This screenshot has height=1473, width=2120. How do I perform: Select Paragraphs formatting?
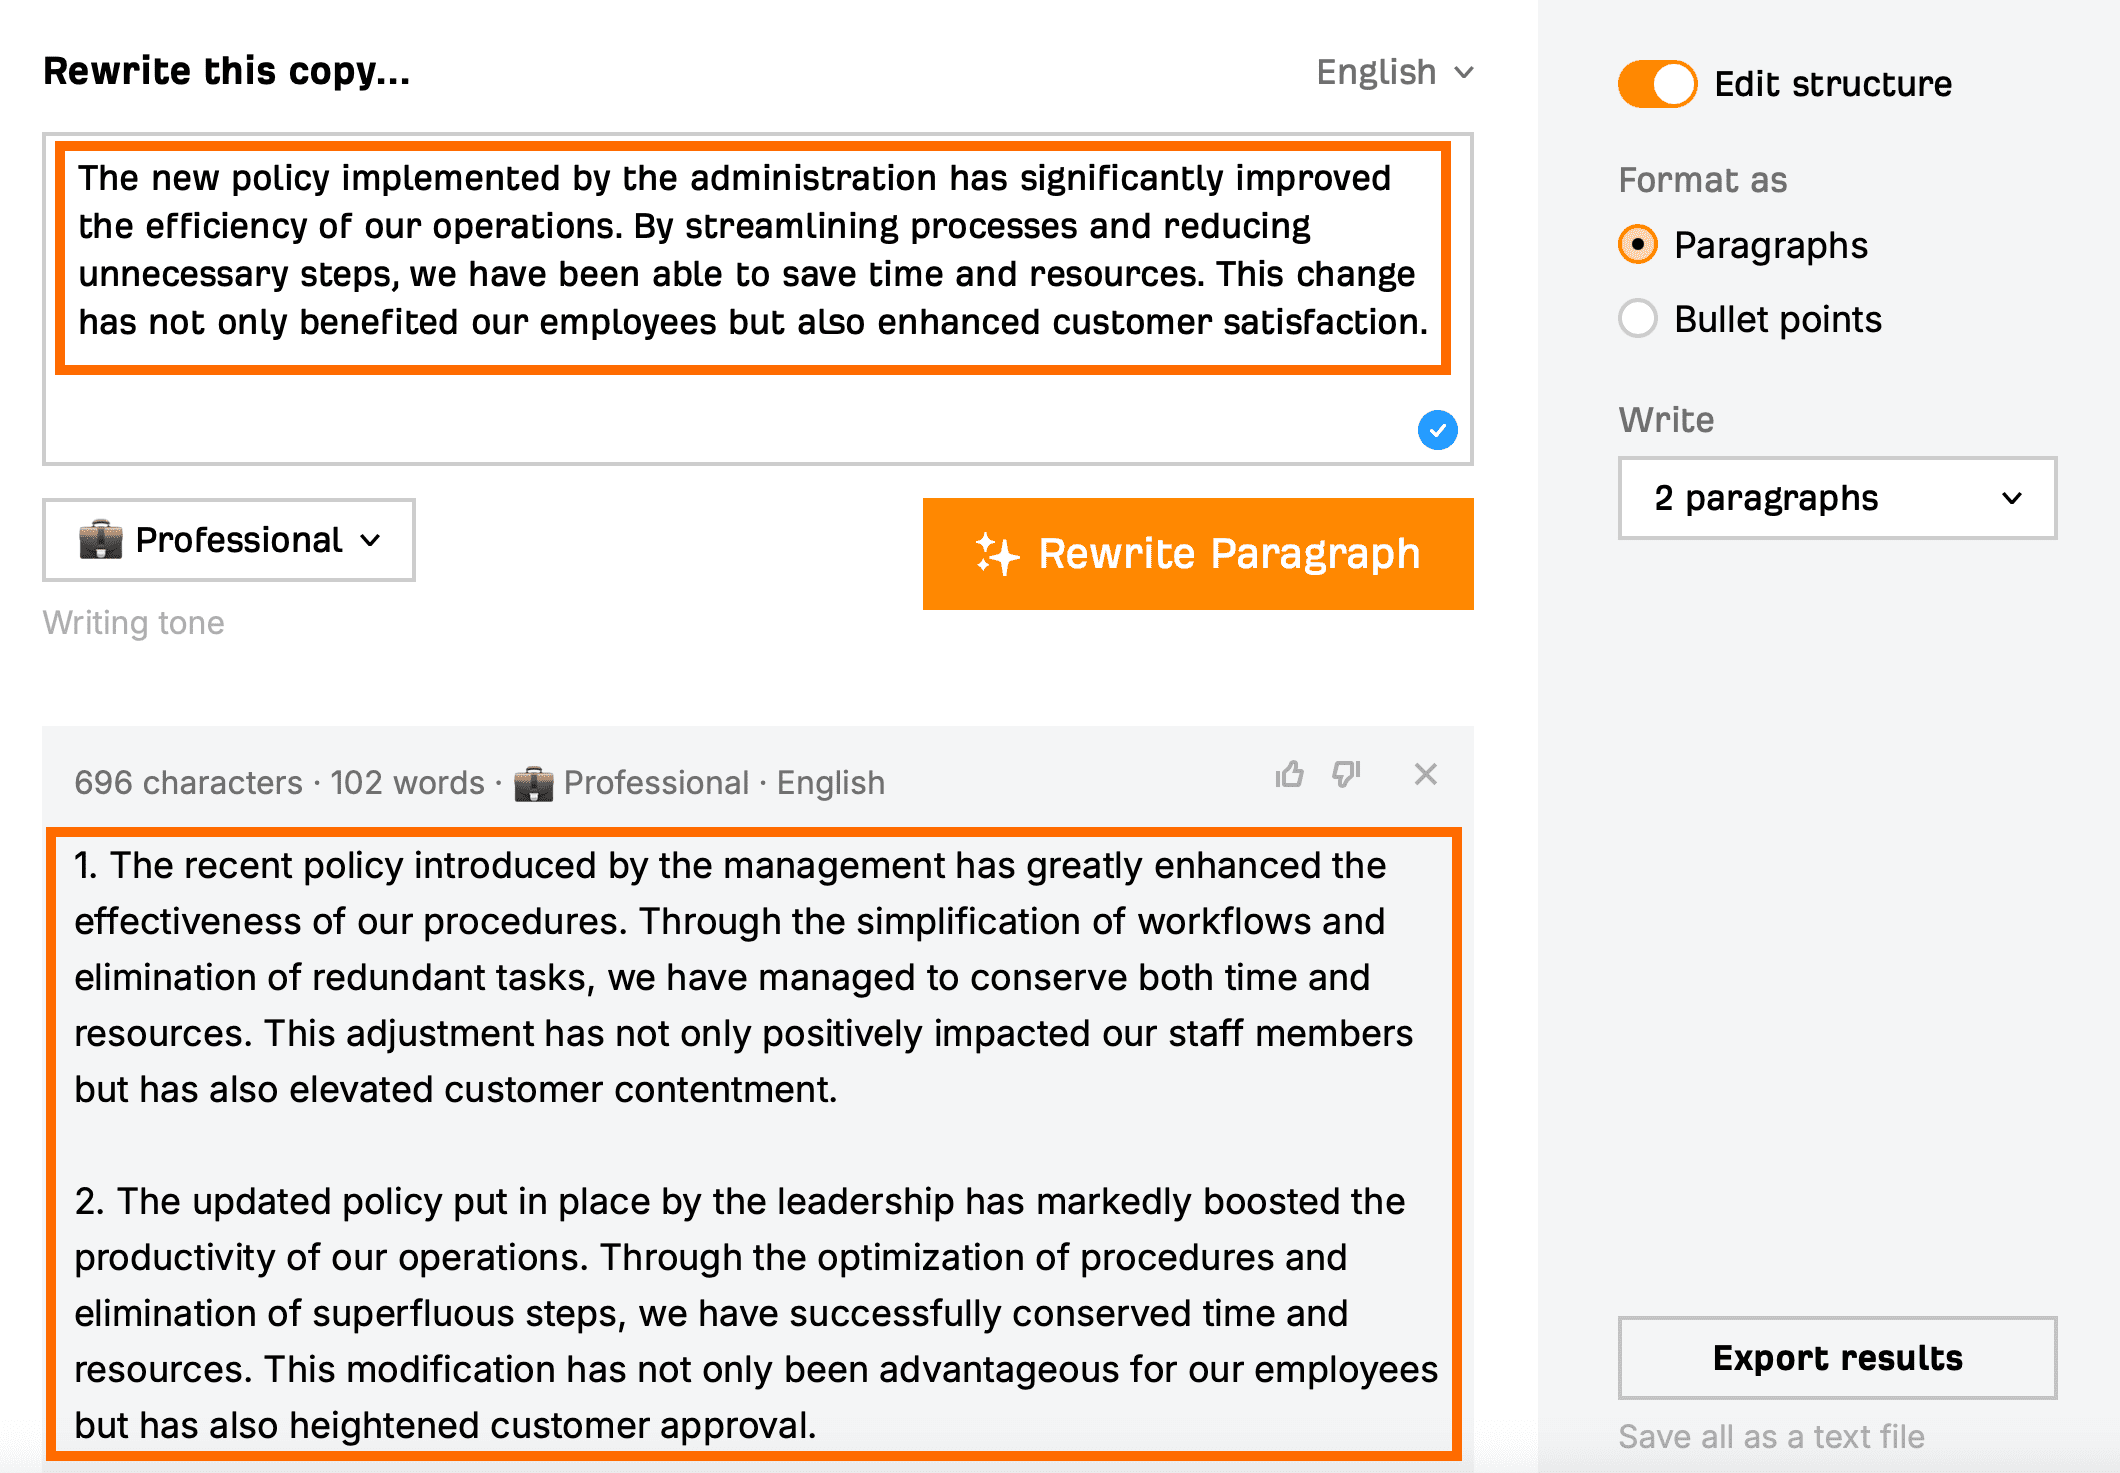point(1637,244)
